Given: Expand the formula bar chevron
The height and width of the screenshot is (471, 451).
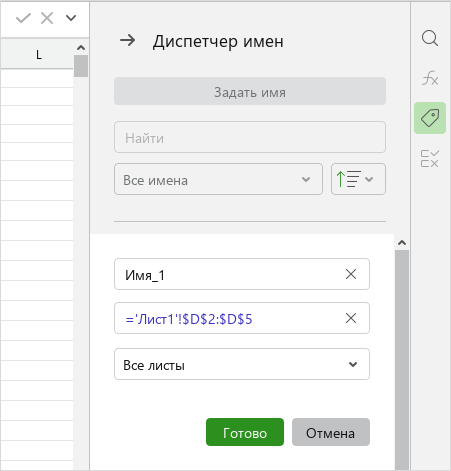Looking at the screenshot, I should 71,18.
